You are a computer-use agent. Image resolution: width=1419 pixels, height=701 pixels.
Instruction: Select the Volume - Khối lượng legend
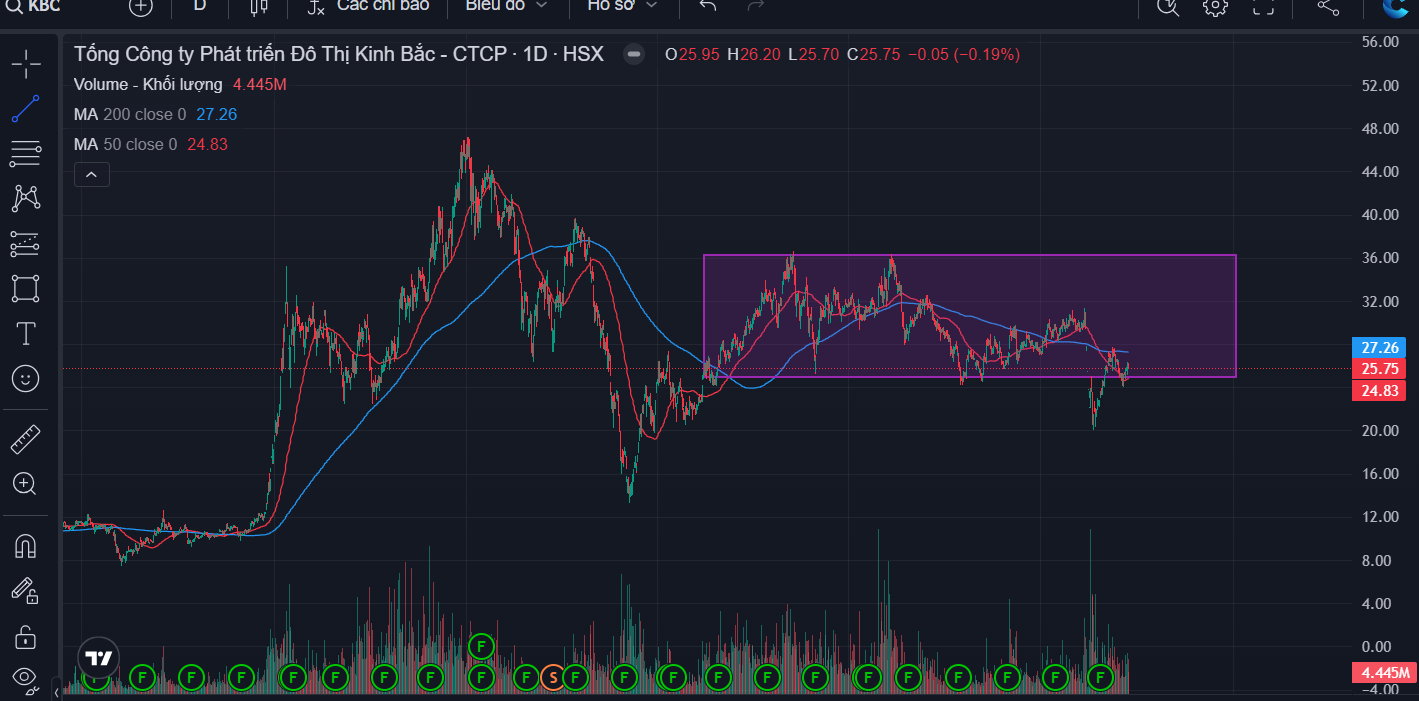pos(148,84)
